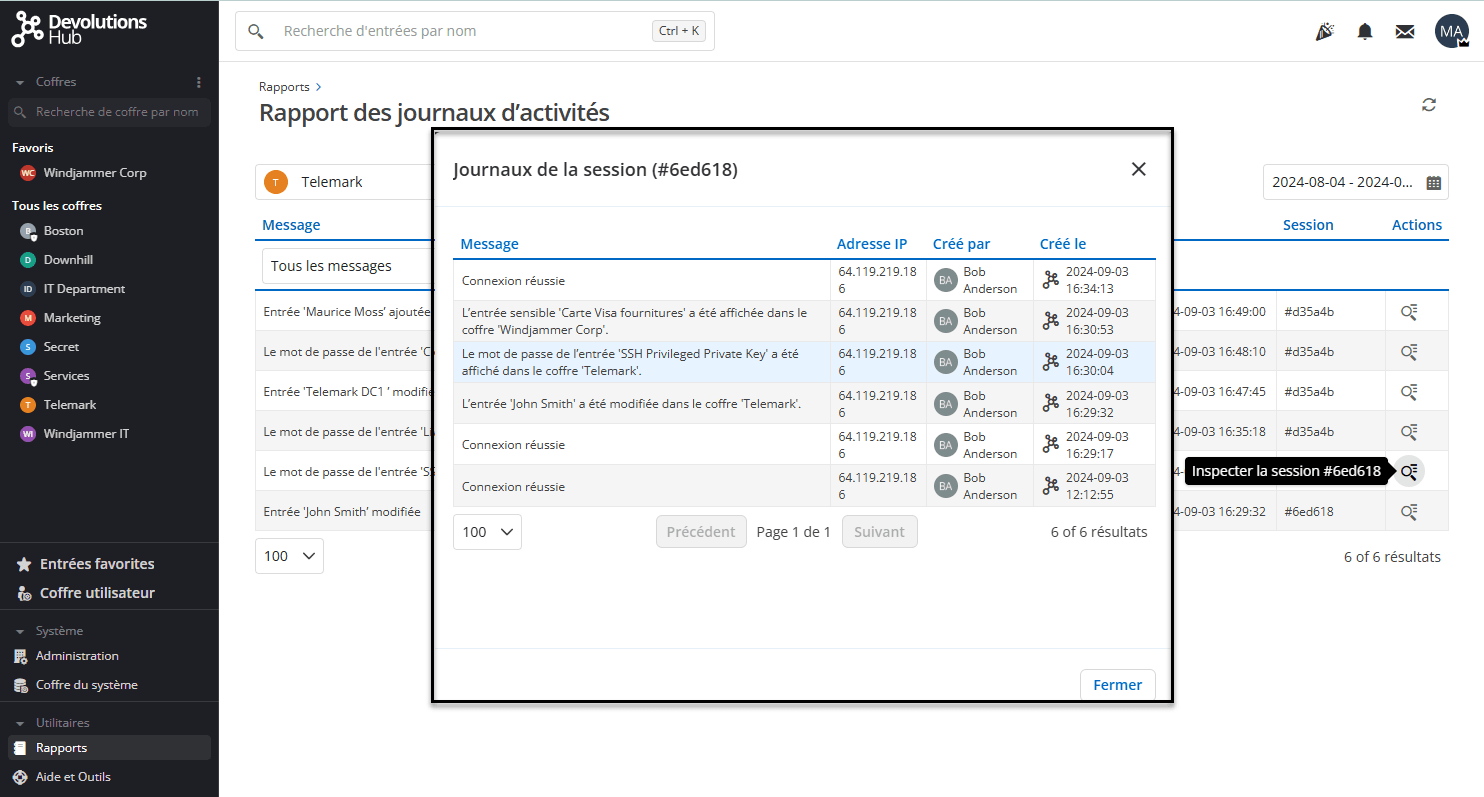Image resolution: width=1484 pixels, height=797 pixels.
Task: Select the Telemark vault in sidebar
Action: (70, 405)
